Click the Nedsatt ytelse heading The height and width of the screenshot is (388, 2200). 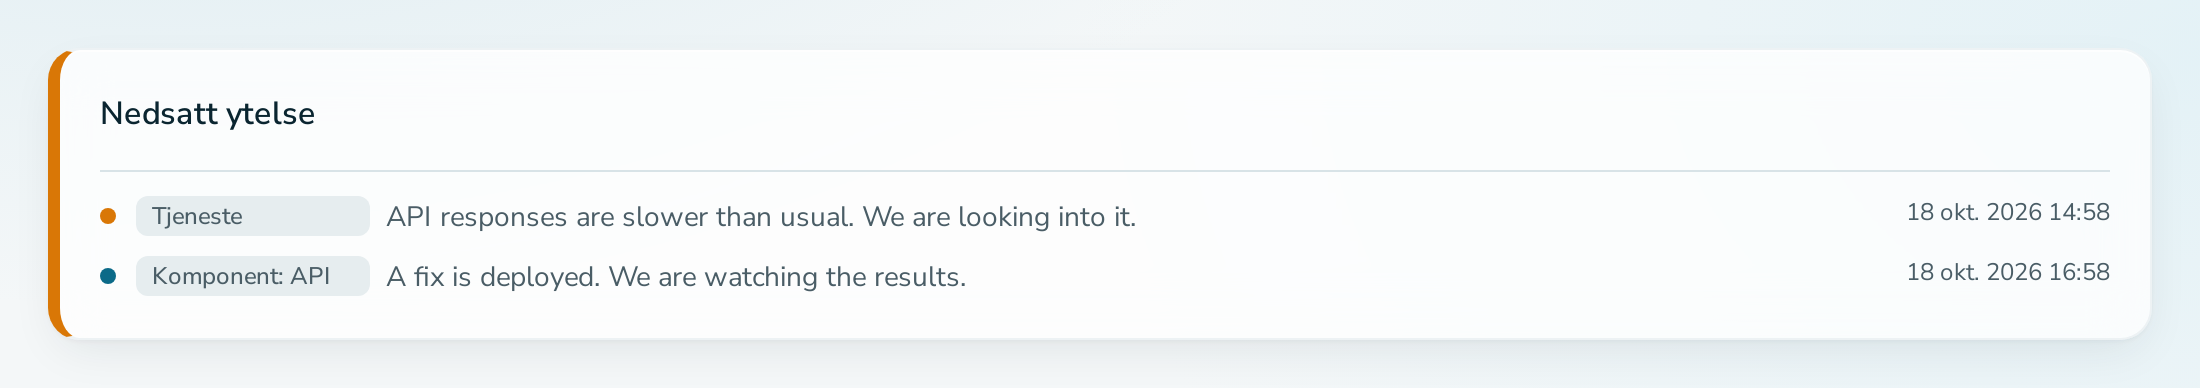207,114
